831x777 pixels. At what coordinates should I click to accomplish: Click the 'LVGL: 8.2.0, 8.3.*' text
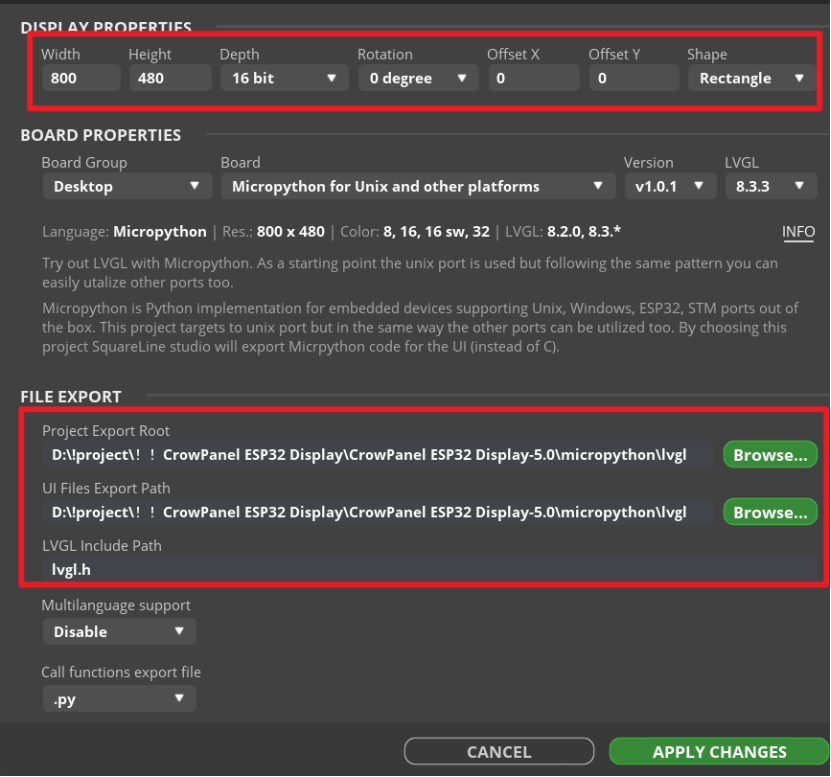point(563,232)
